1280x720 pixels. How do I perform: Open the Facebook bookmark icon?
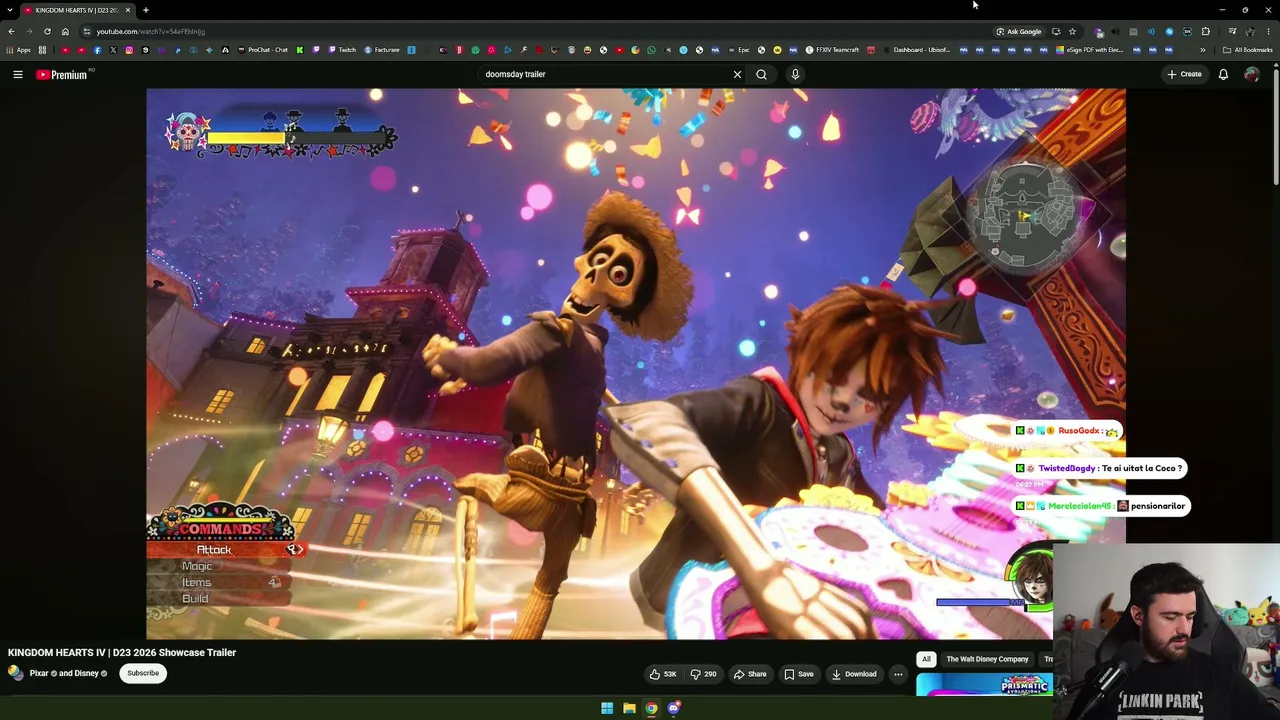coord(97,50)
